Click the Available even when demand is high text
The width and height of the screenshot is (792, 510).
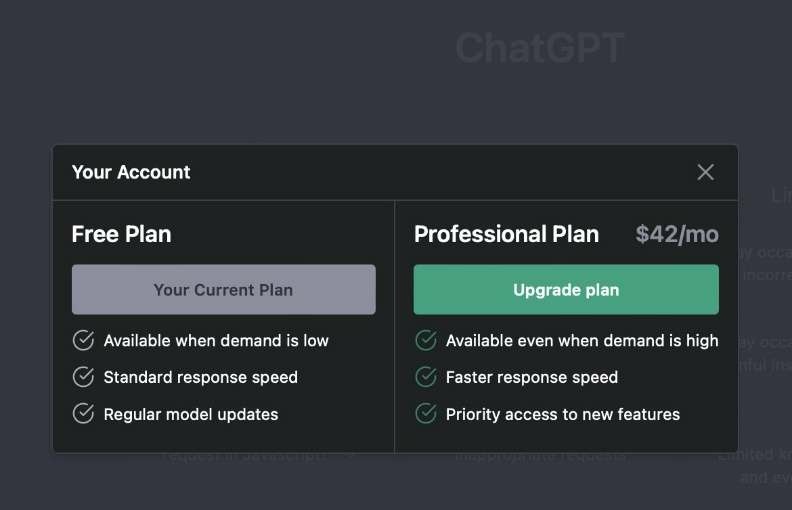(582, 341)
